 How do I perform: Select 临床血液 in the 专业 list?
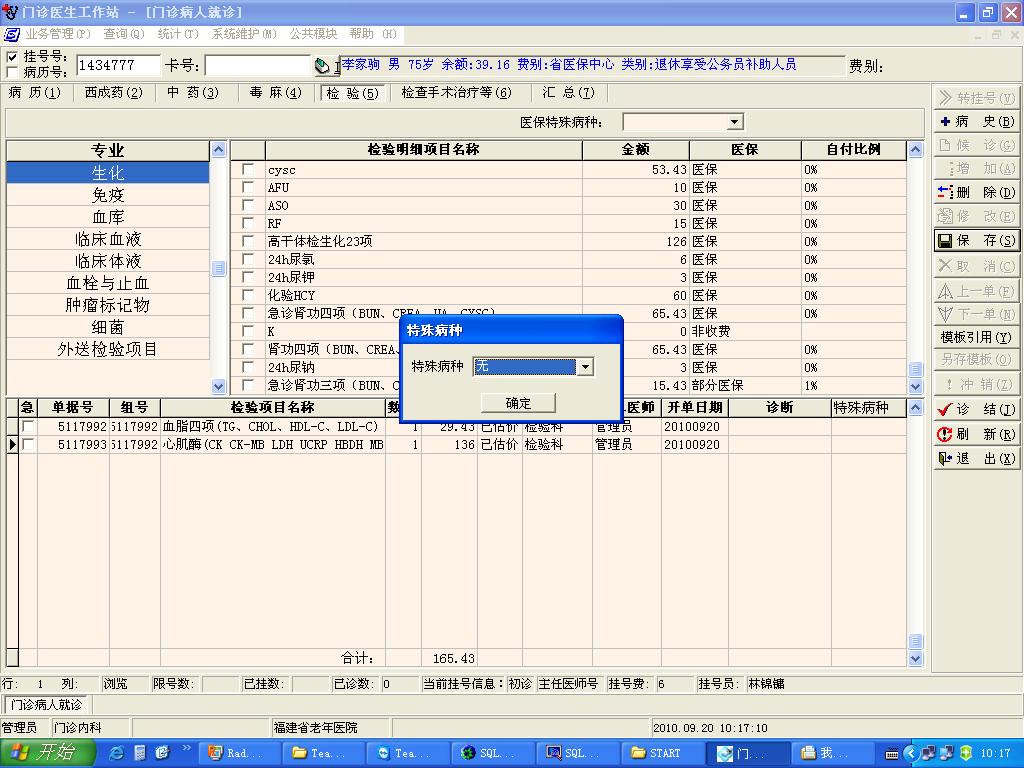click(108, 239)
